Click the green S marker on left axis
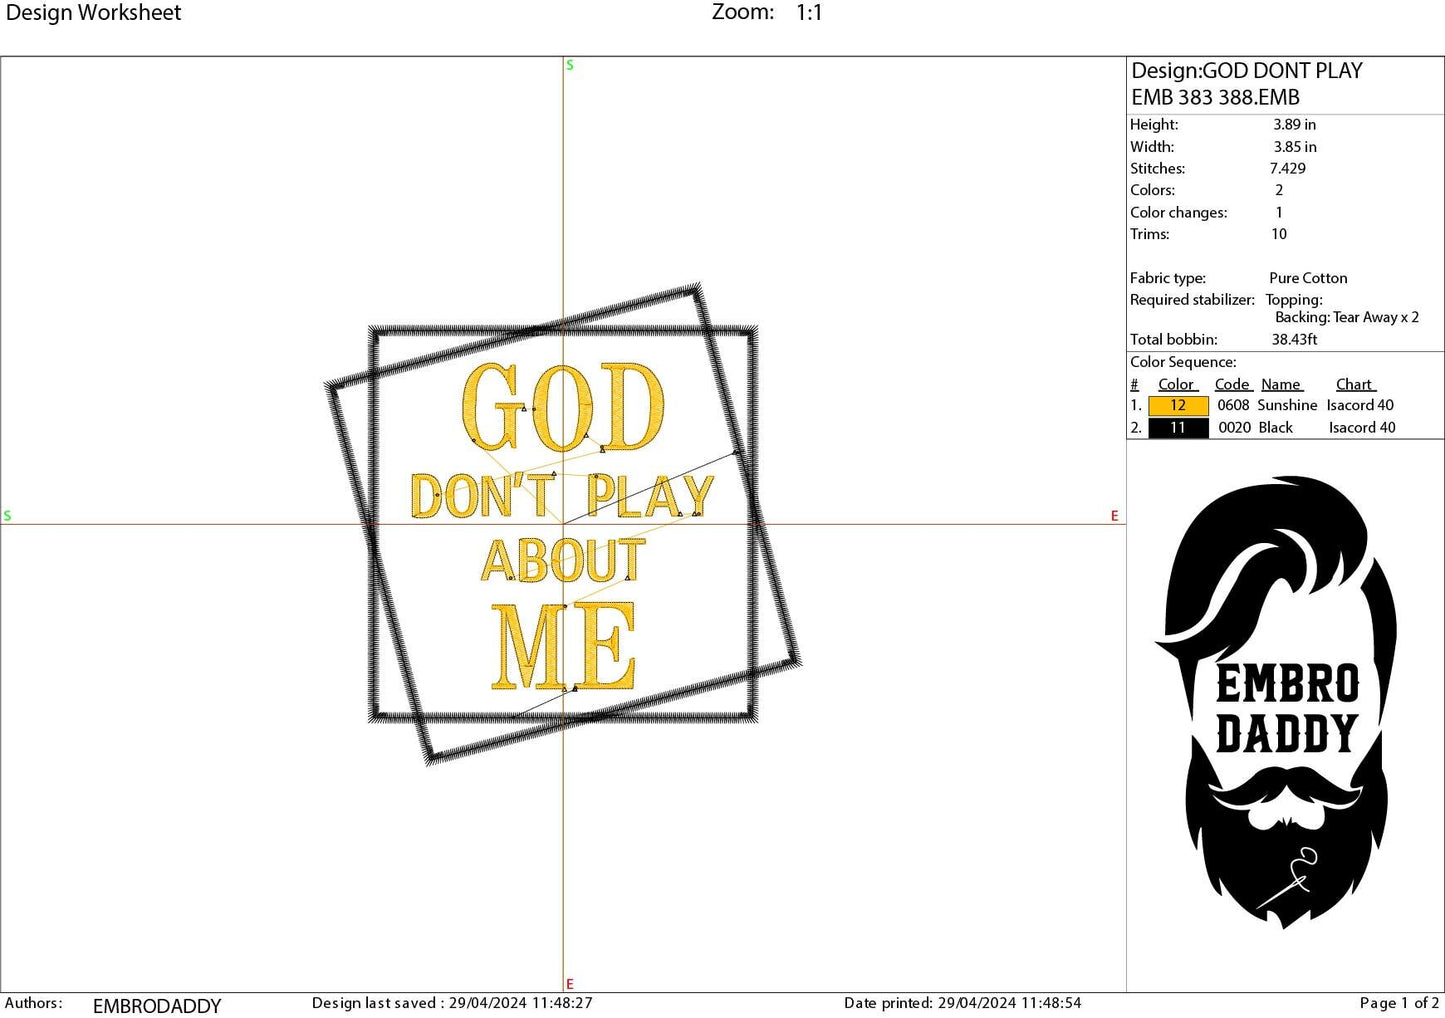1445x1018 pixels. point(9,516)
